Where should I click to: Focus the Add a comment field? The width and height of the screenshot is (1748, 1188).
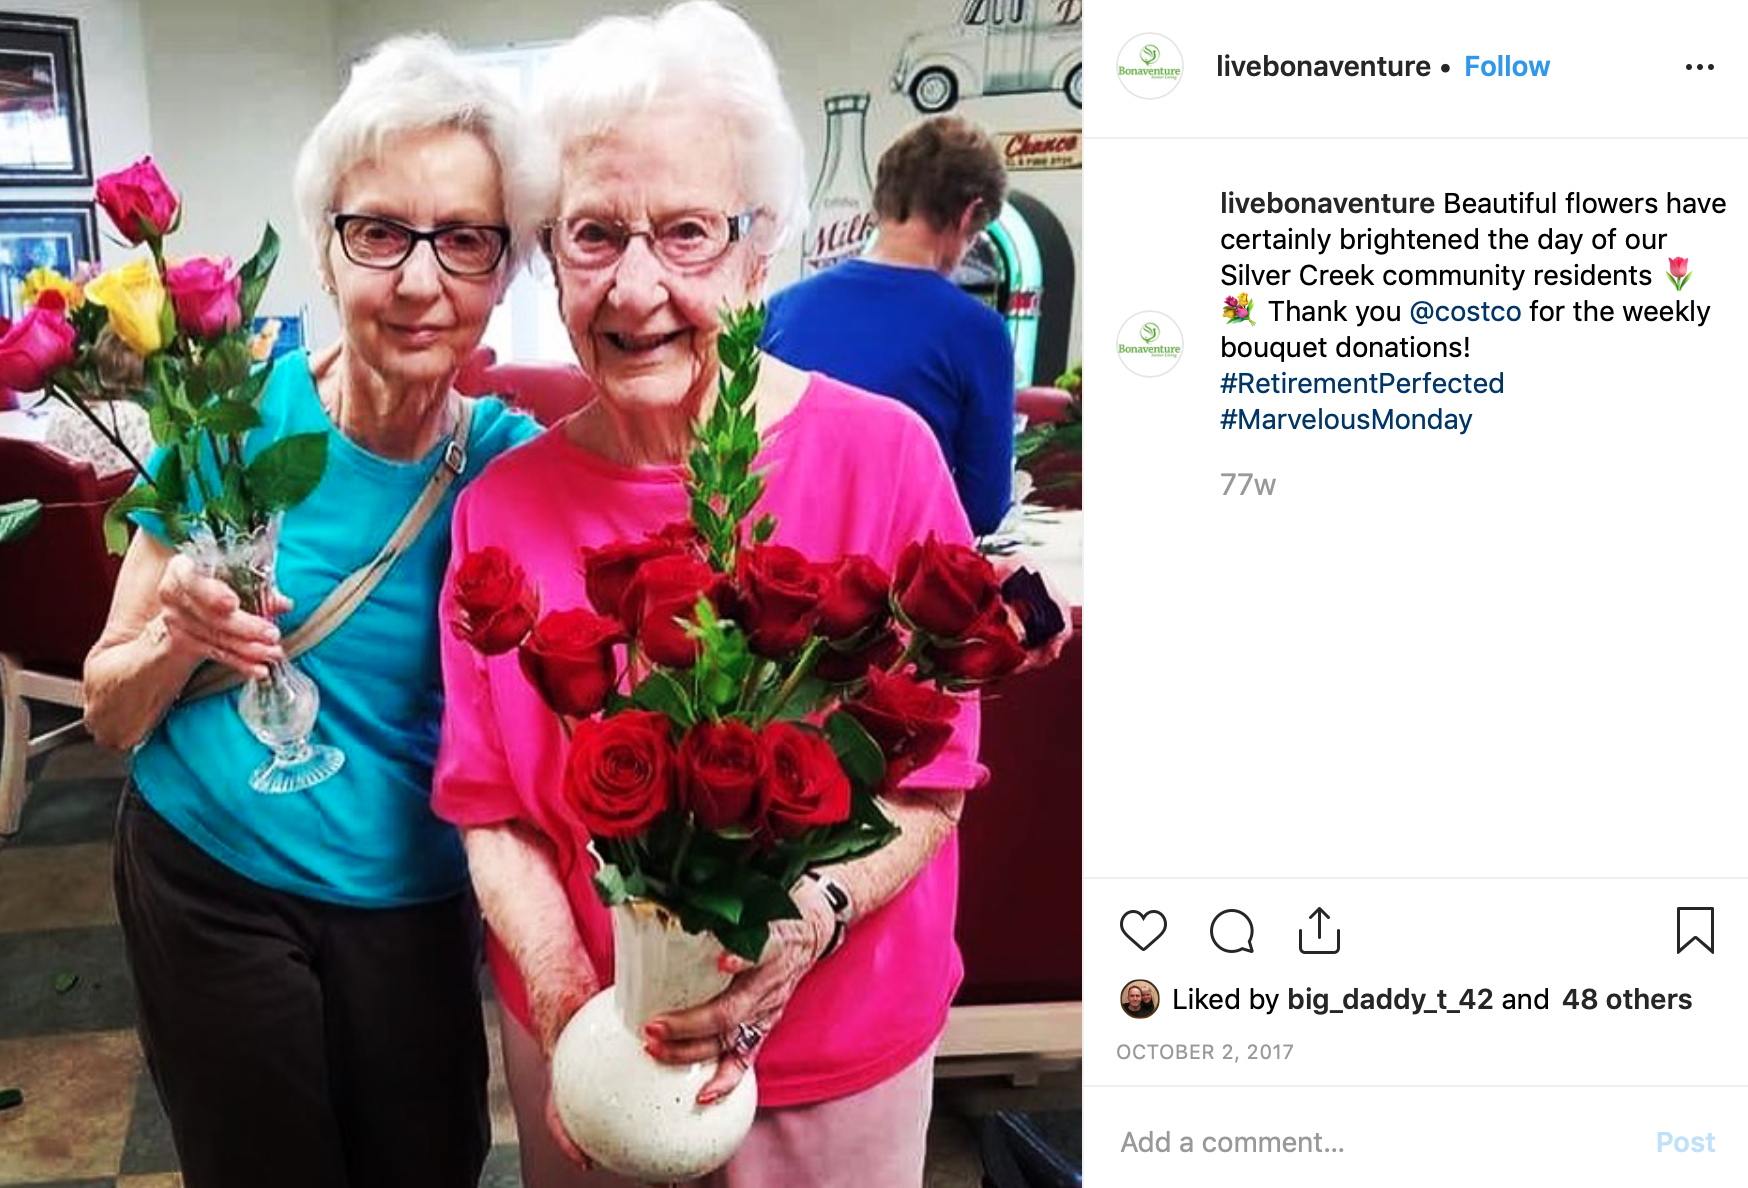1380,1142
